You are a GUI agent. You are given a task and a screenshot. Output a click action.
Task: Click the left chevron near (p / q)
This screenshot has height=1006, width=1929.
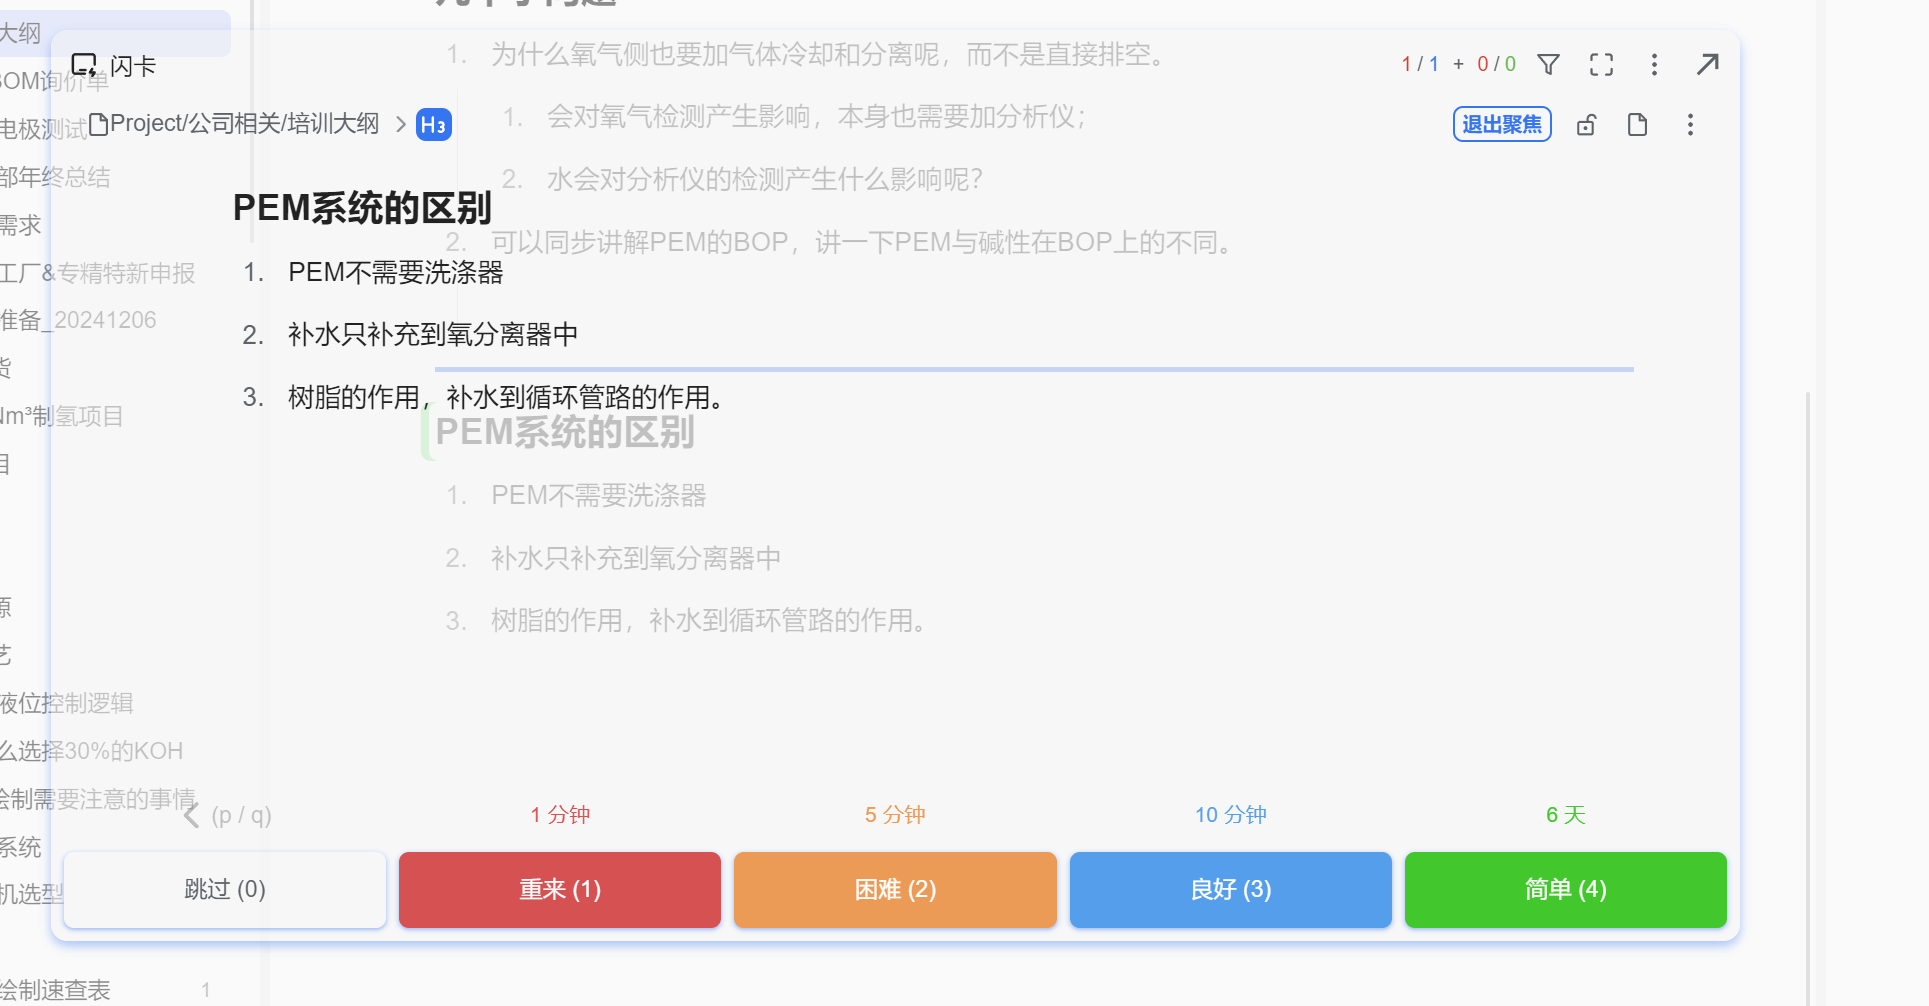(190, 814)
